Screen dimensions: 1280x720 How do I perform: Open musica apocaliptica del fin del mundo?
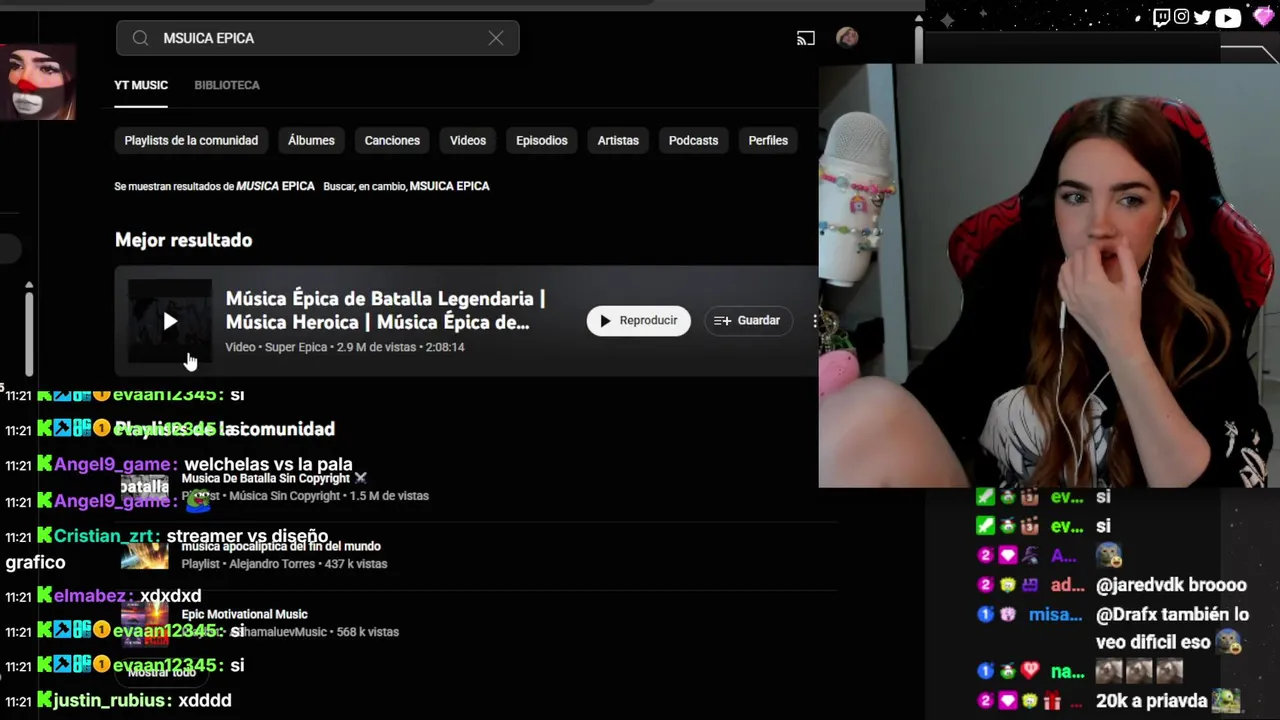(281, 546)
